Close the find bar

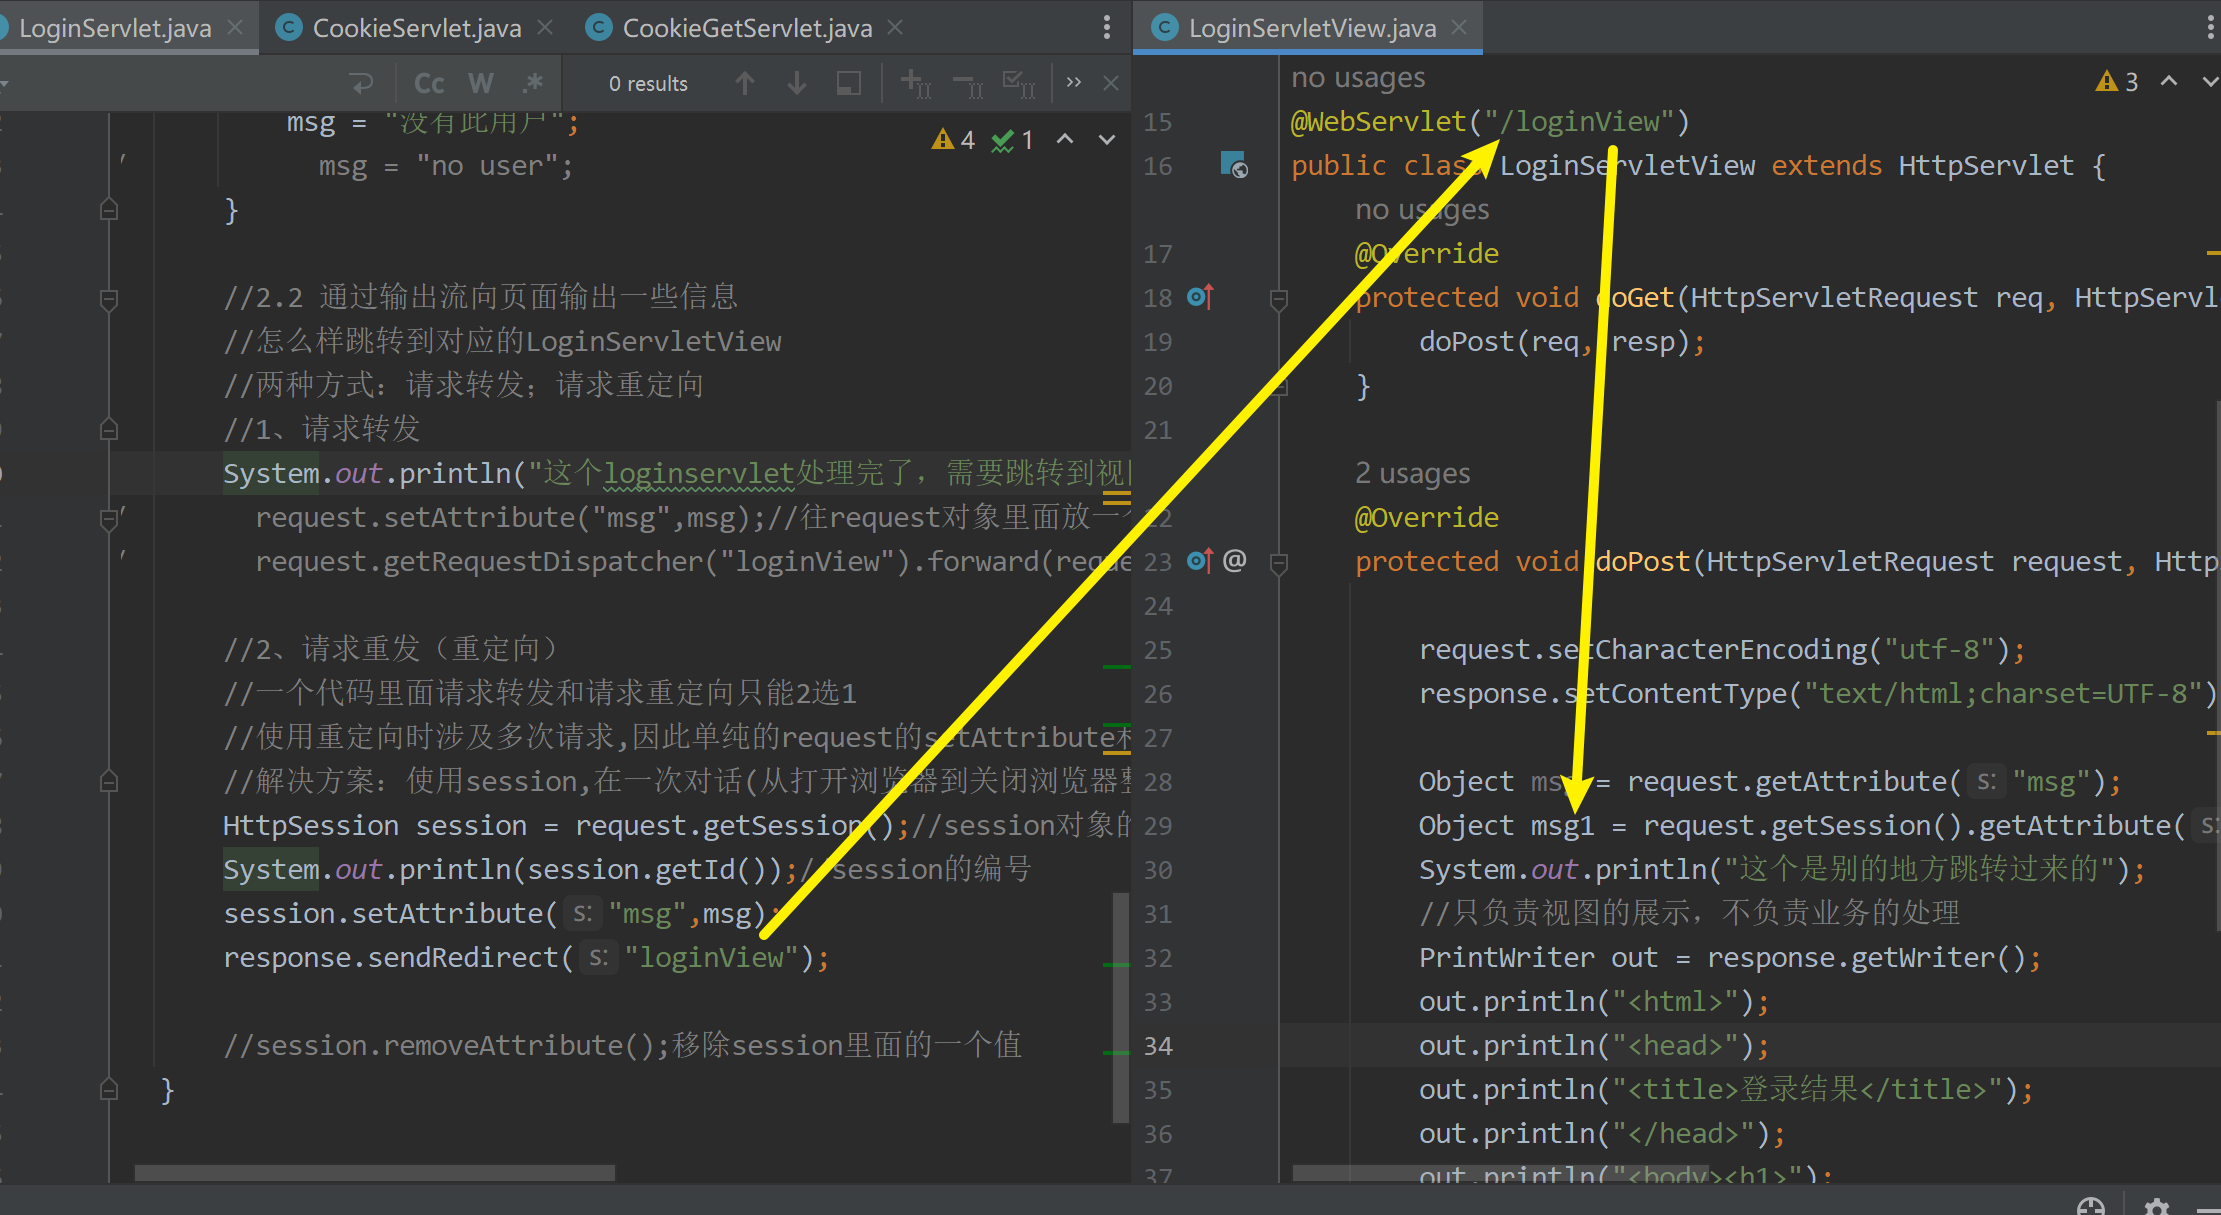coord(1110,83)
